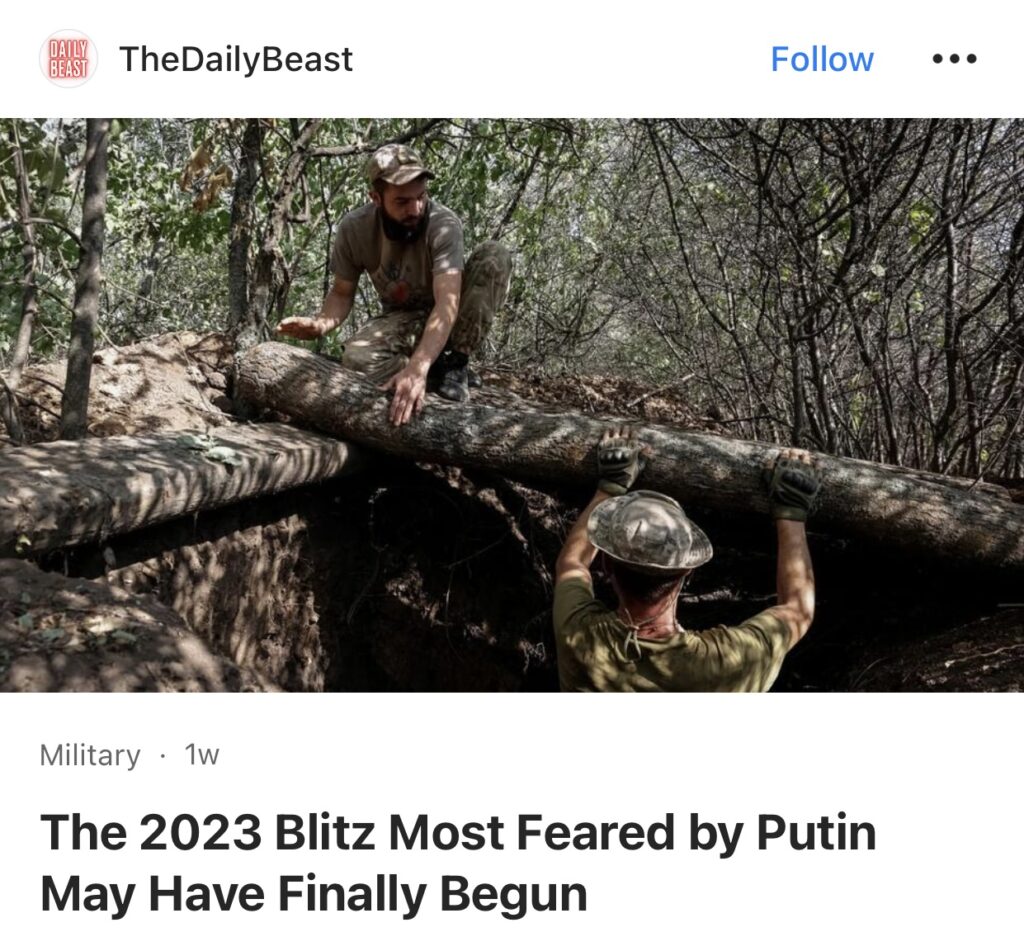Select the Military category label
The width and height of the screenshot is (1024, 951).
click(90, 755)
